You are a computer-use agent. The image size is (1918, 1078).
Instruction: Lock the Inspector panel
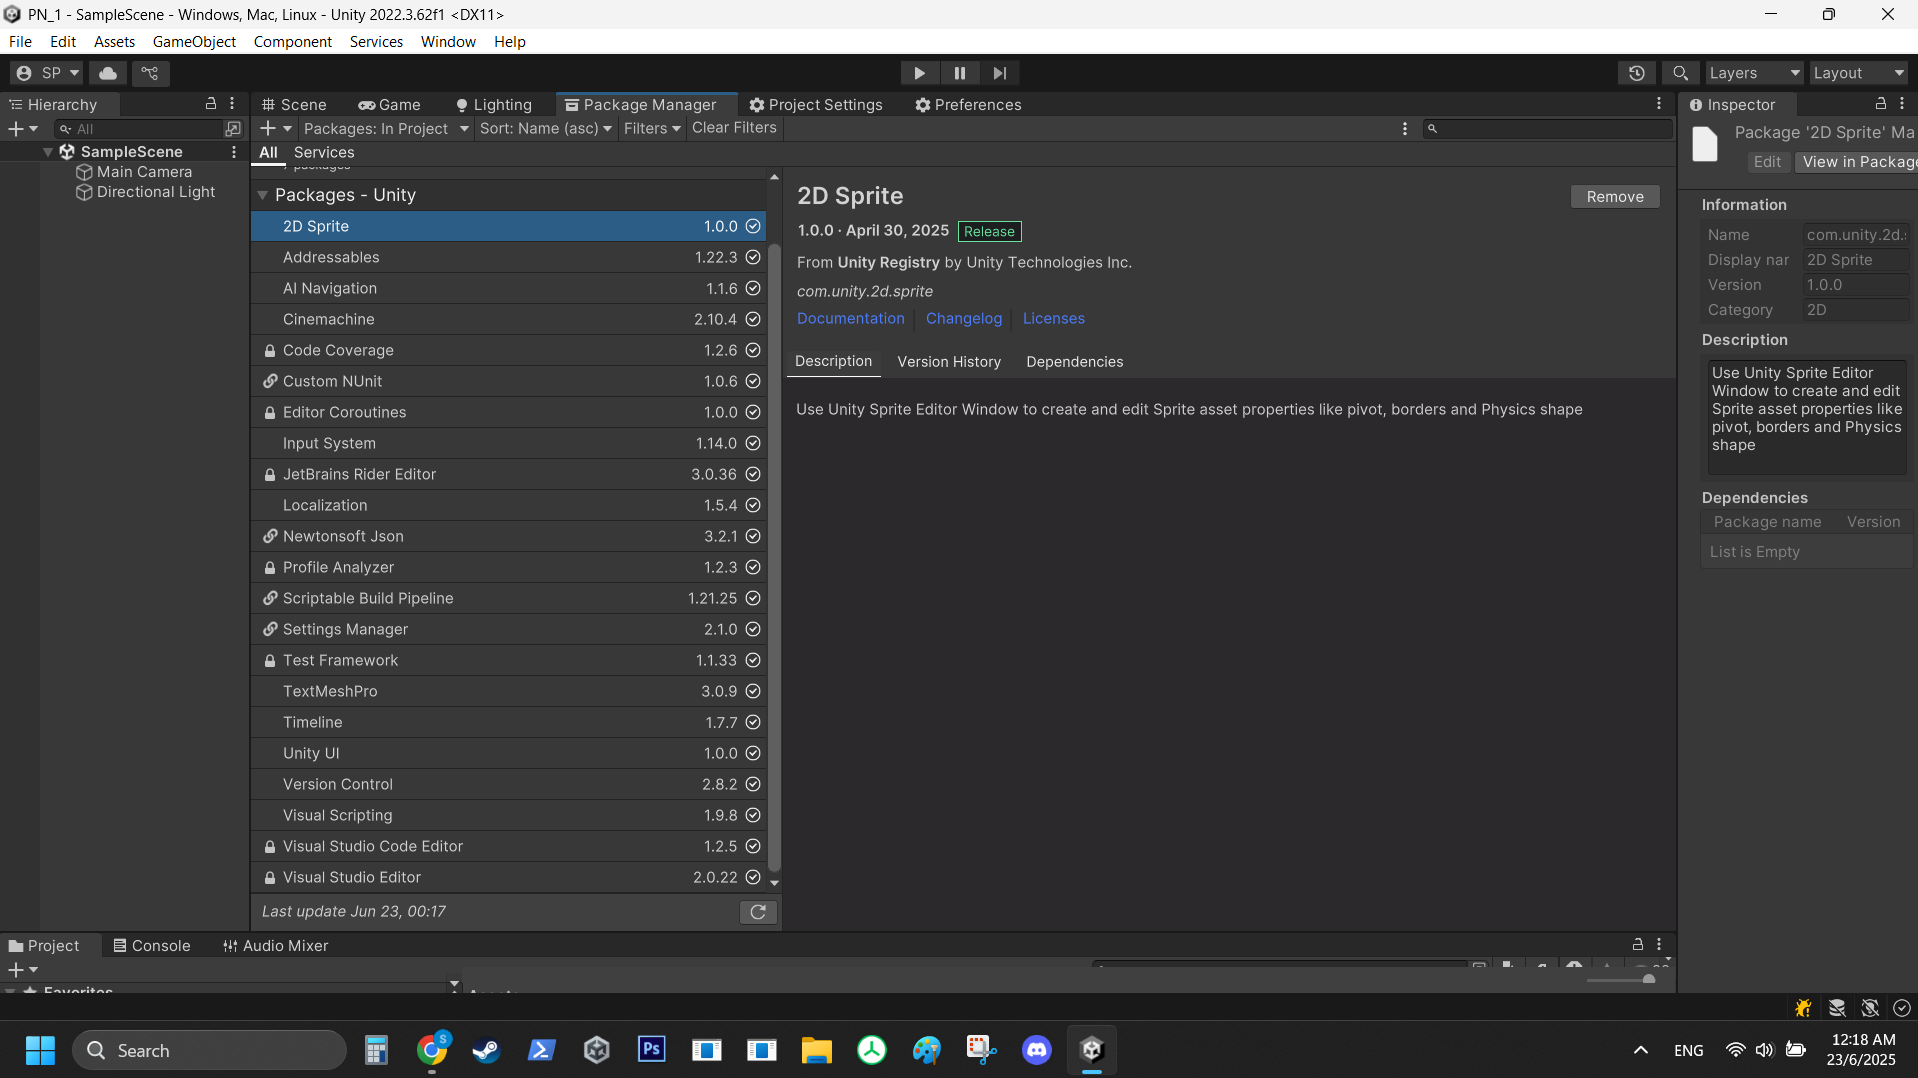1880,104
